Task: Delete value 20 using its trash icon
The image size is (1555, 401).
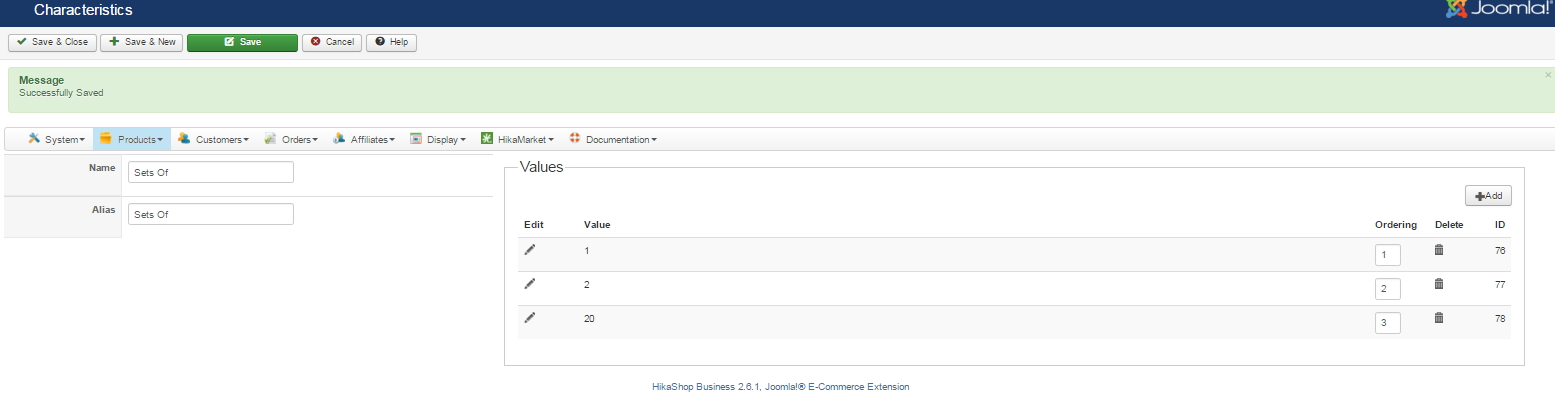Action: (x=1439, y=318)
